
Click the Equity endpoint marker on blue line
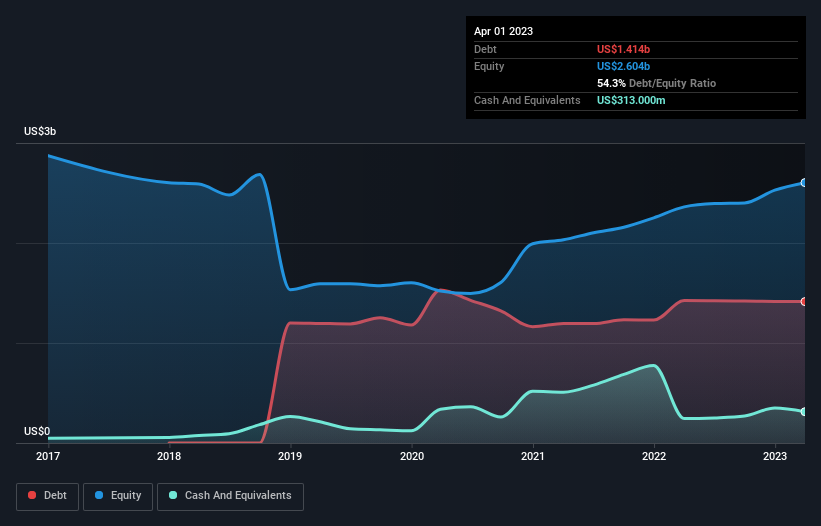[804, 183]
